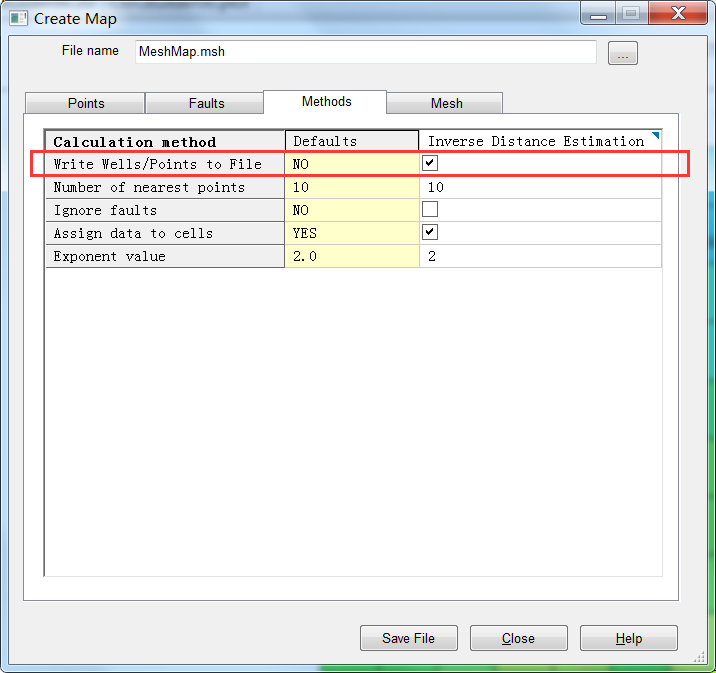716x673 pixels.
Task: Click the File name text field
Action: pyautogui.click(x=365, y=52)
